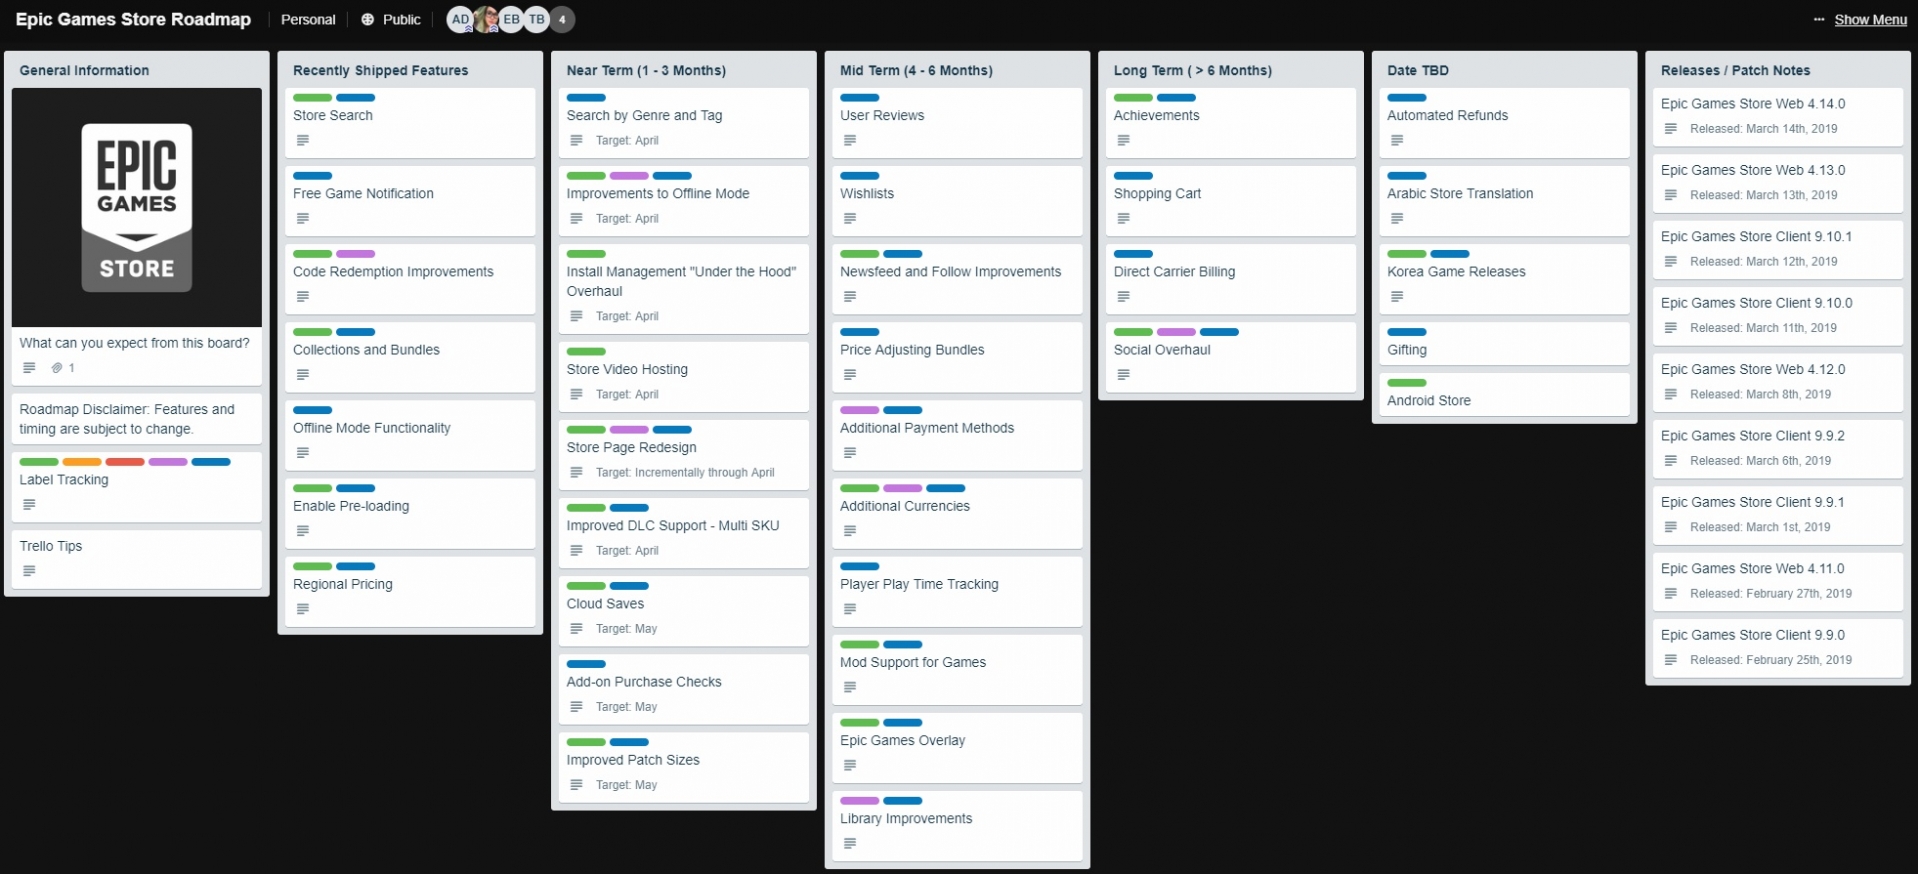Open the Mod Support for Games card
This screenshot has height=874, width=1918.
957,669
